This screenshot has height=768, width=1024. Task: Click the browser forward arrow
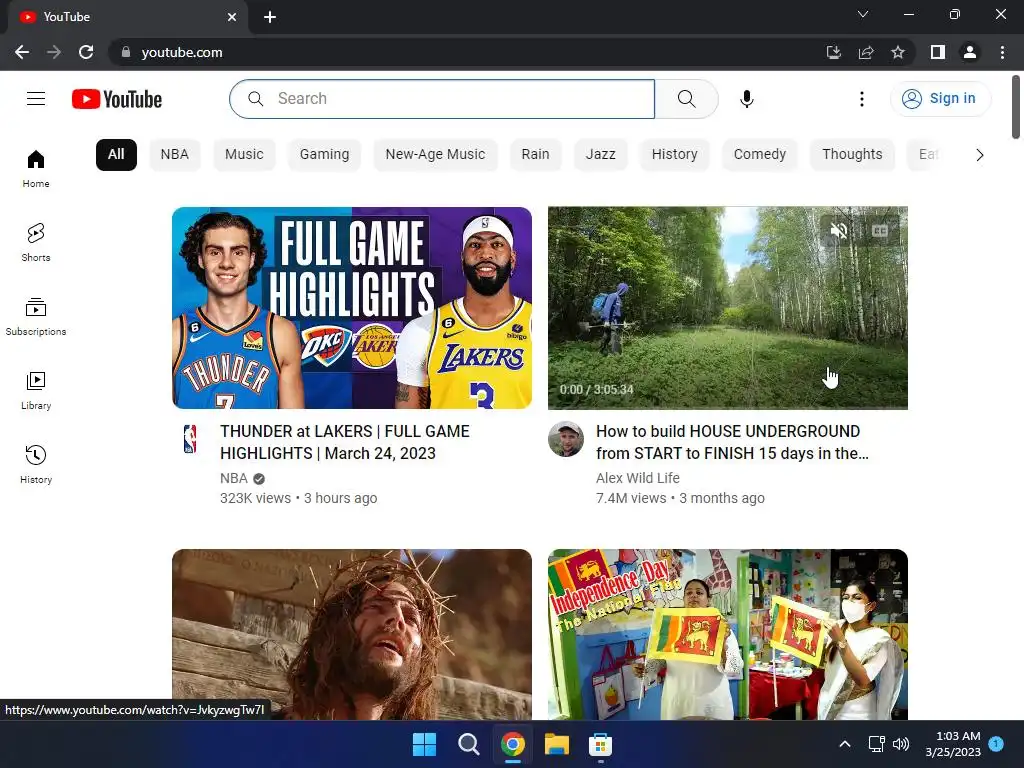click(54, 52)
